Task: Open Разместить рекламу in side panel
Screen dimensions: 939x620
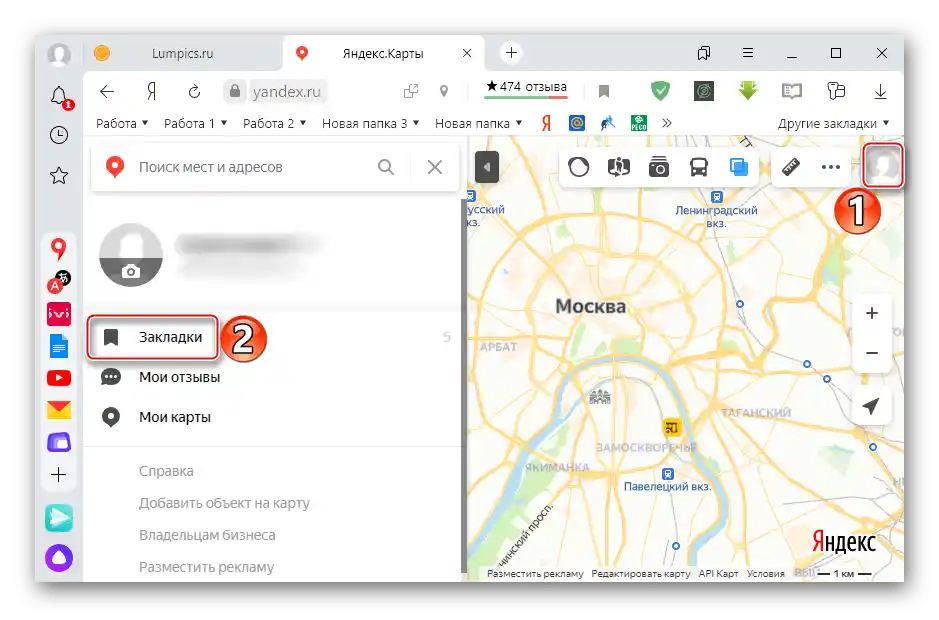Action: tap(207, 567)
